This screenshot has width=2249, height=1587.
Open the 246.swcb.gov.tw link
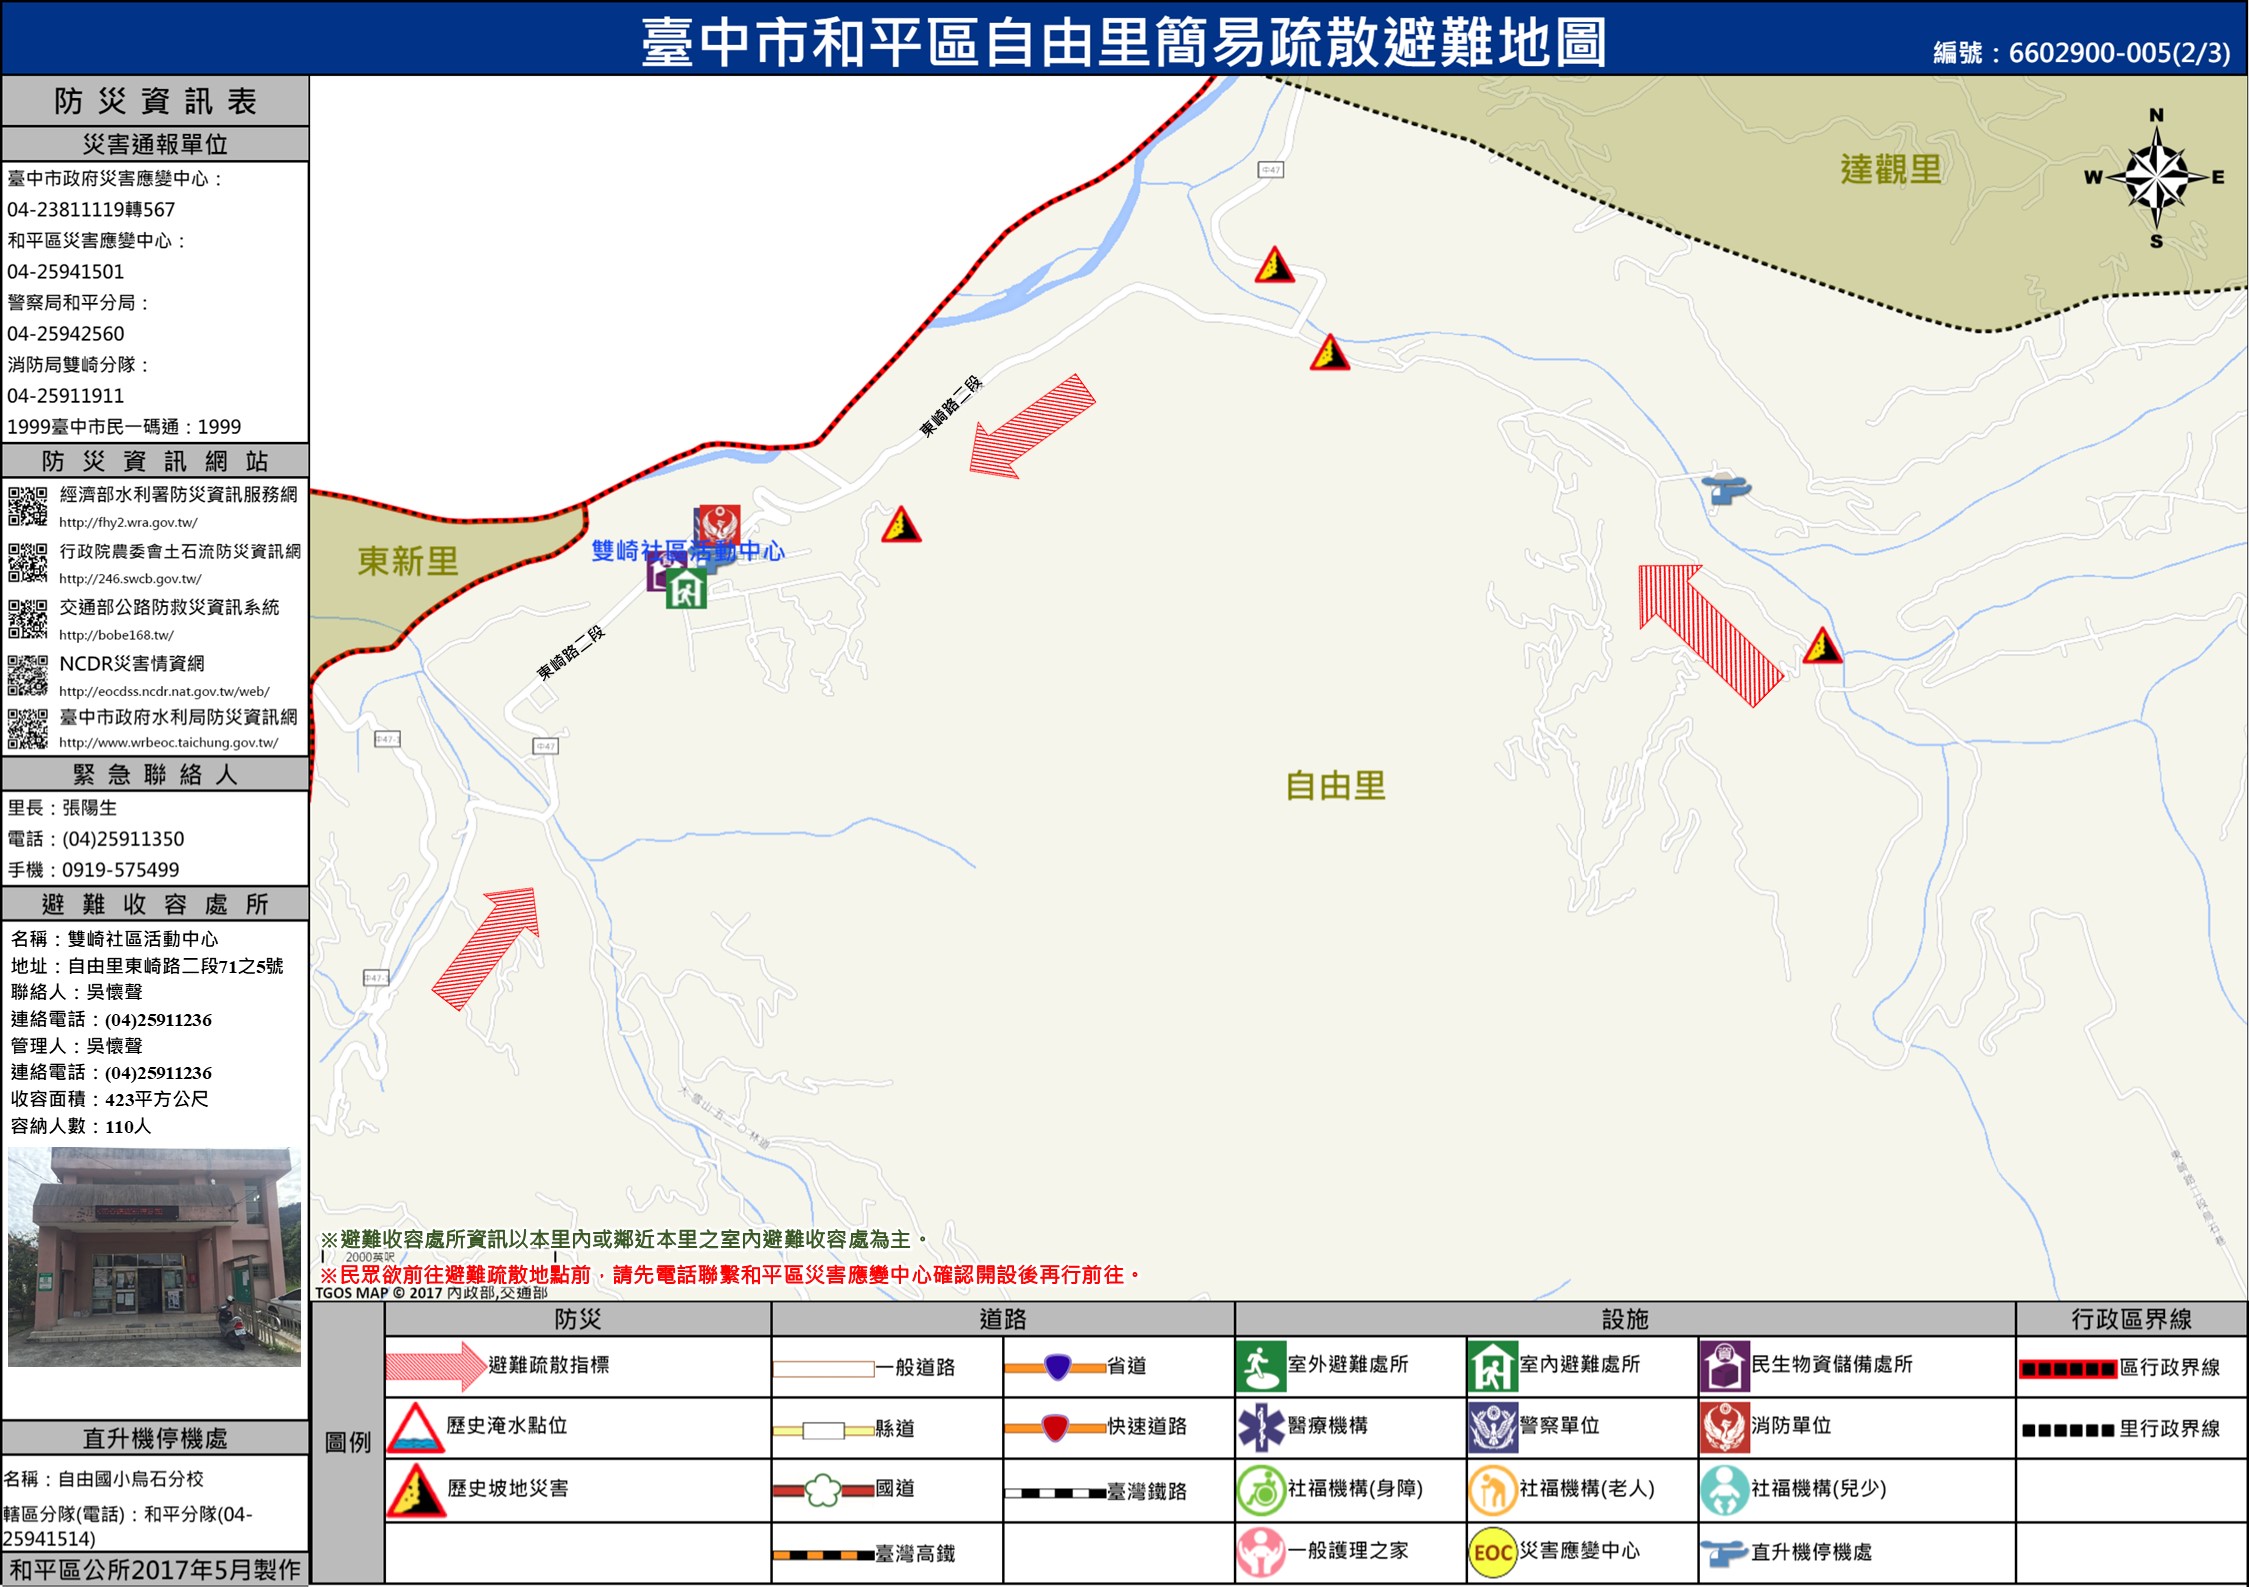(x=130, y=578)
